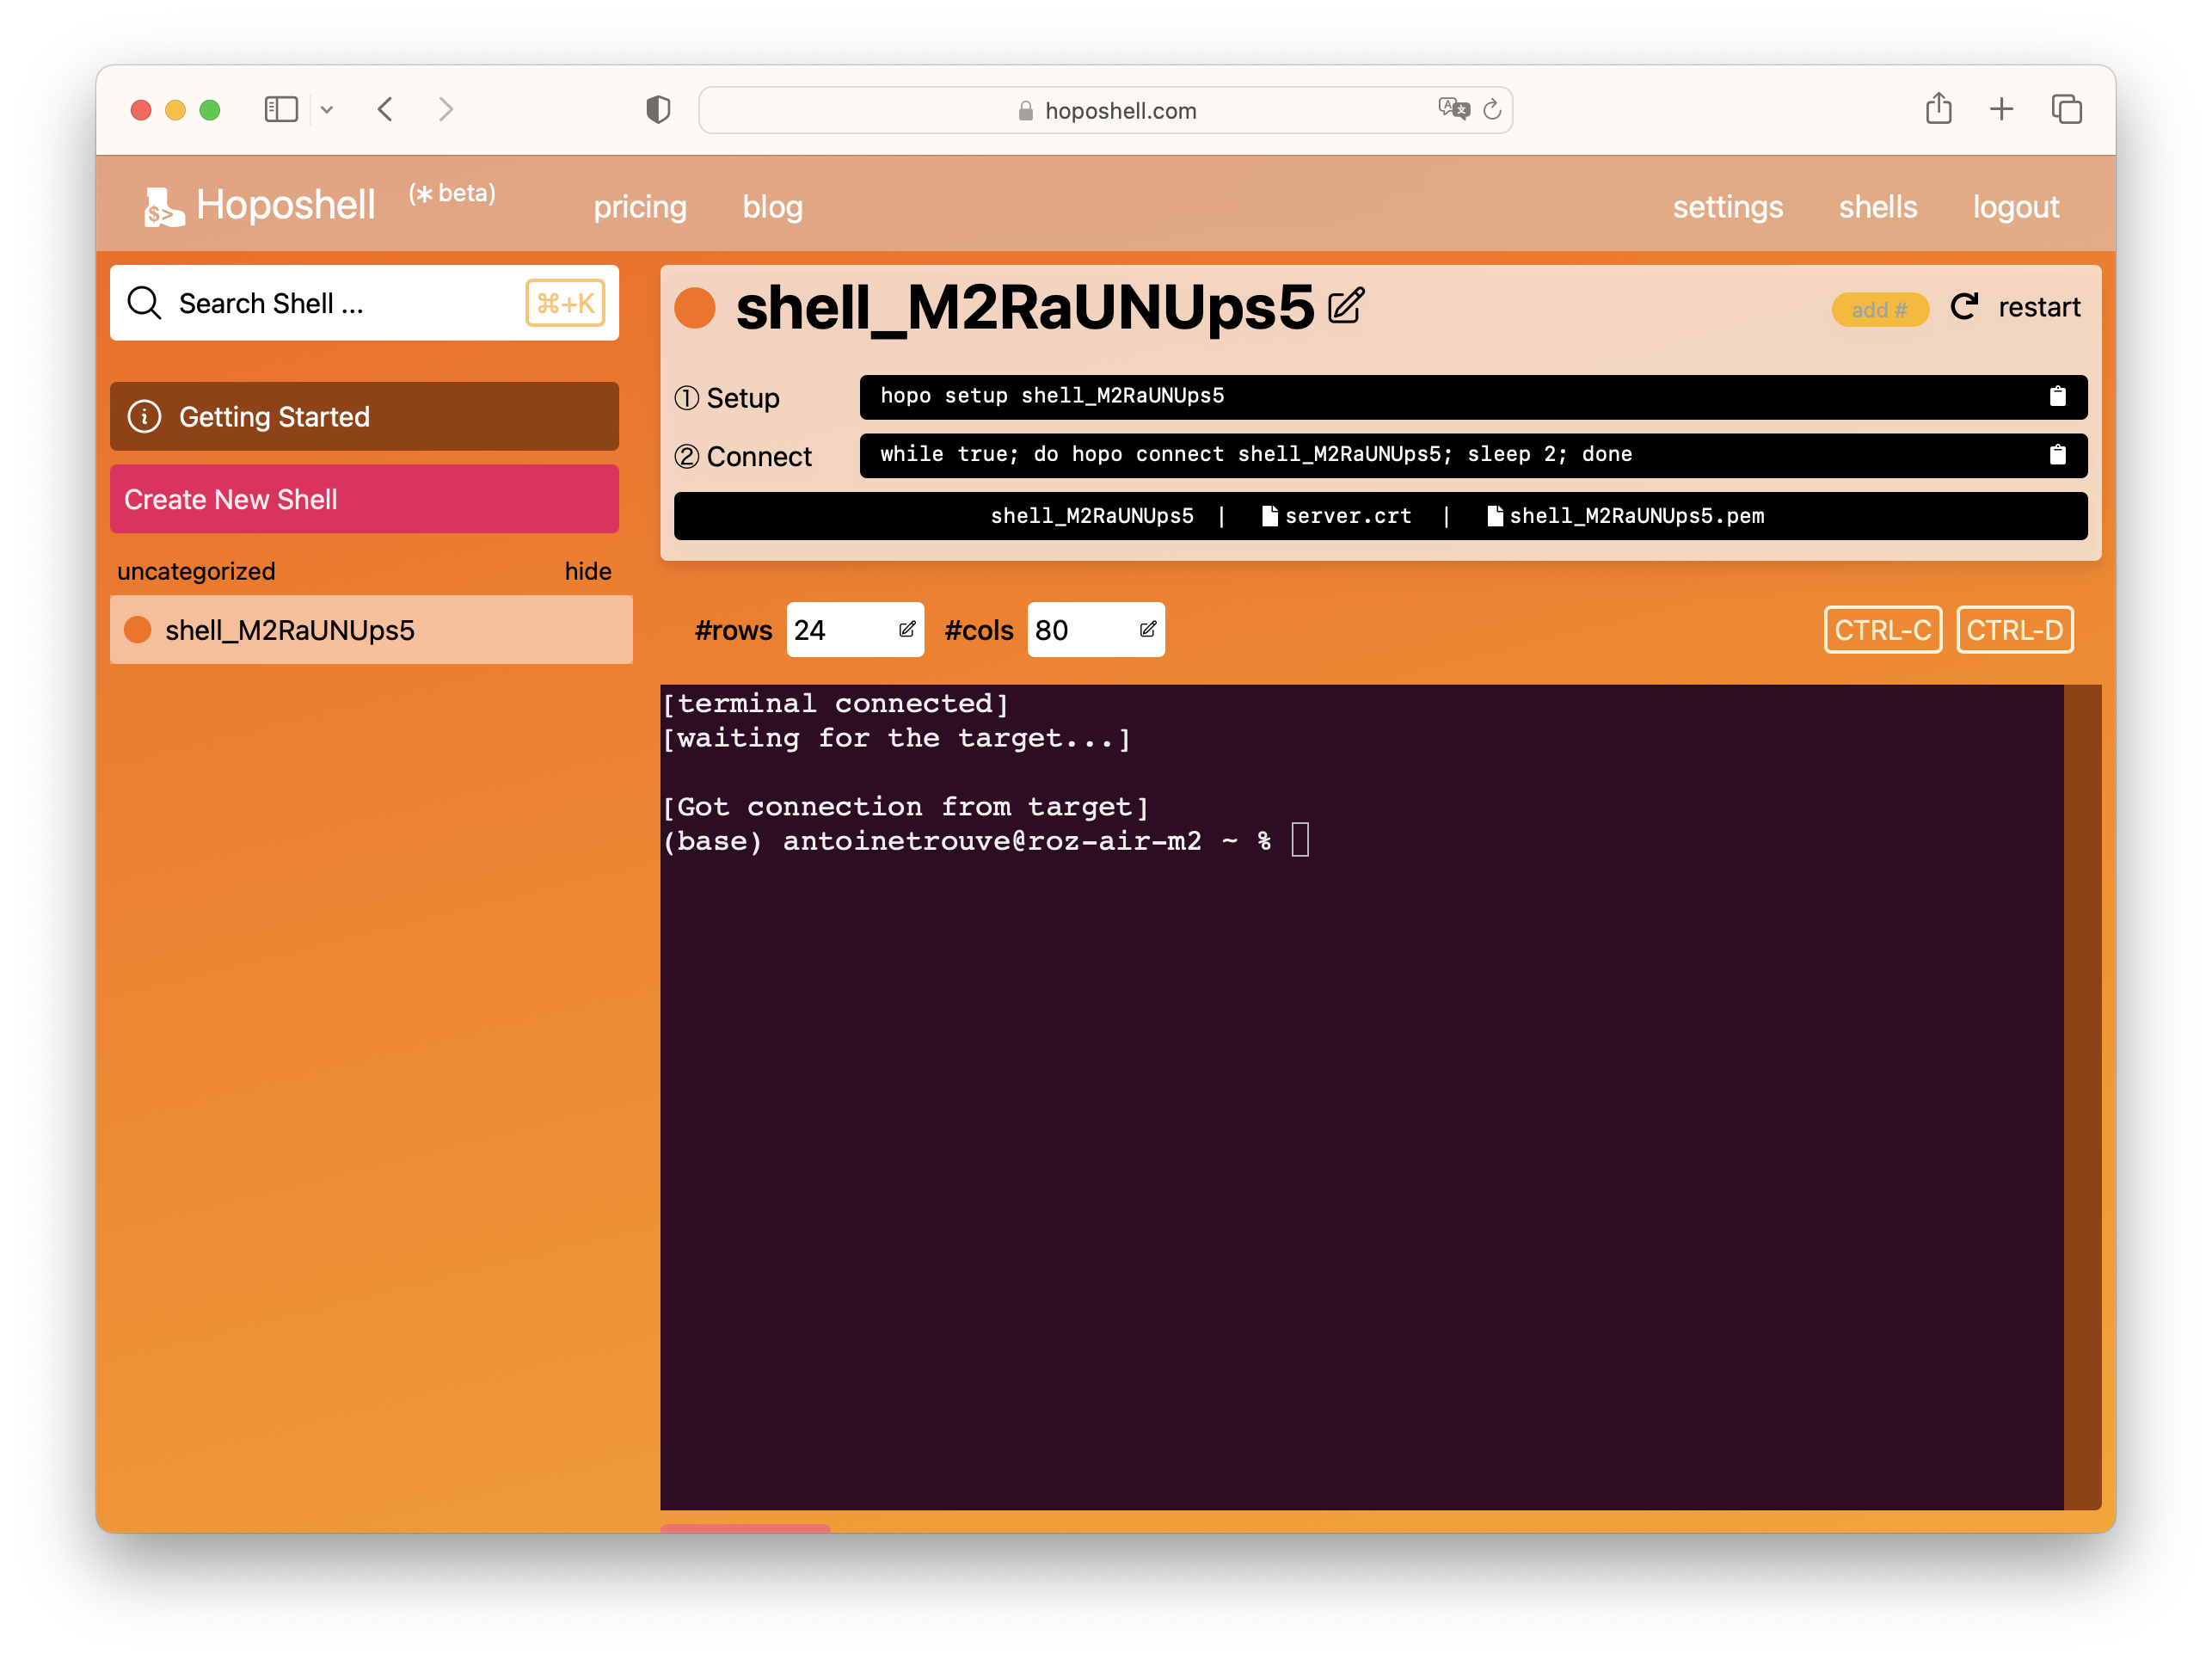
Task: Click the Getting Started info icon
Action: (x=144, y=416)
